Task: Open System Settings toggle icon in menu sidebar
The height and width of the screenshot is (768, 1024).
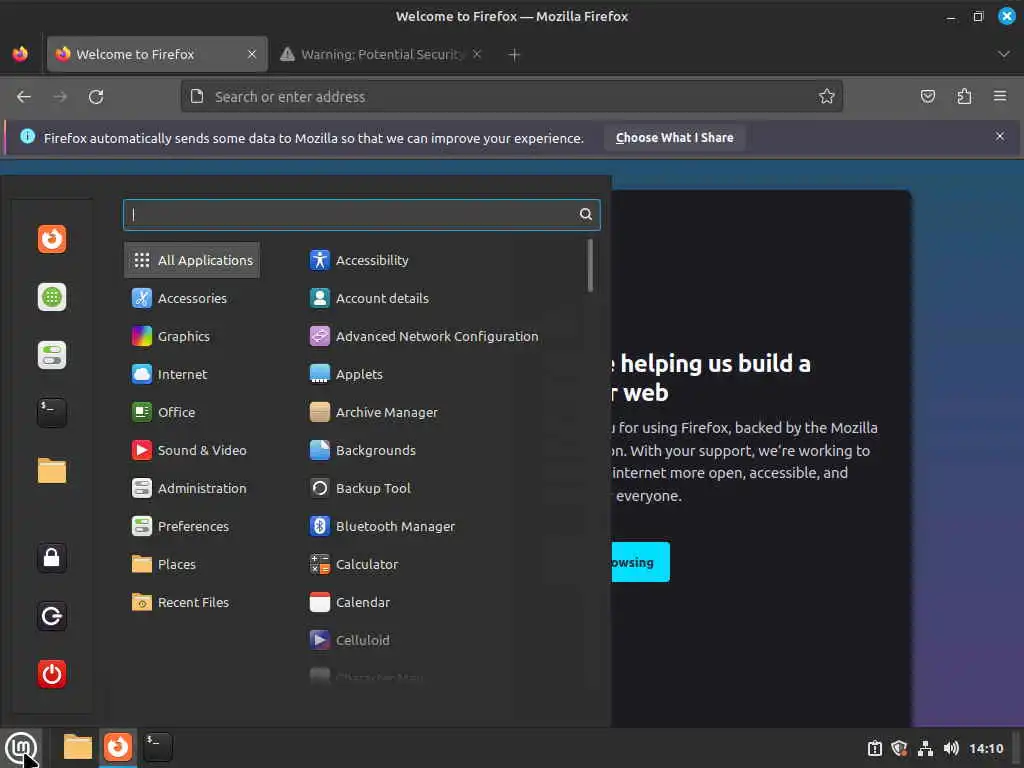Action: (x=52, y=355)
